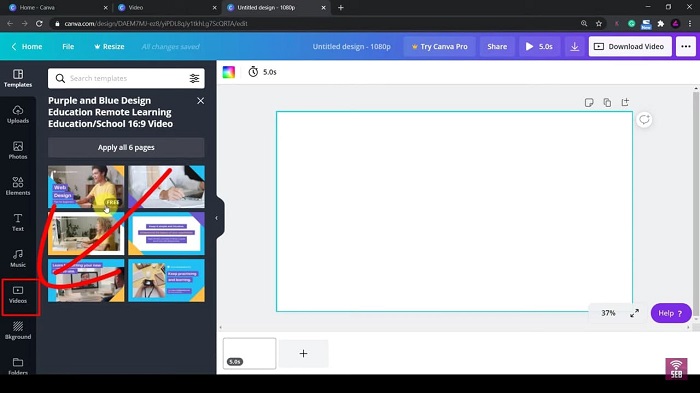Select the text-boxes template page thumbnail

coord(167,234)
